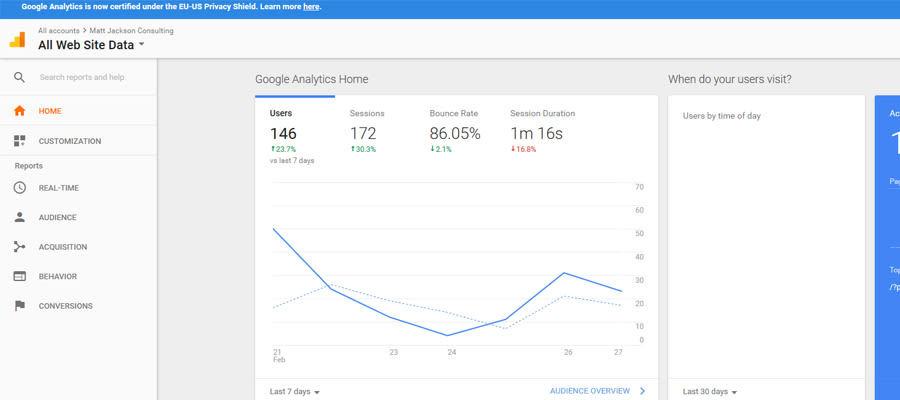The width and height of the screenshot is (900, 400).
Task: Click the Customization dashboard icon
Action: pos(20,141)
